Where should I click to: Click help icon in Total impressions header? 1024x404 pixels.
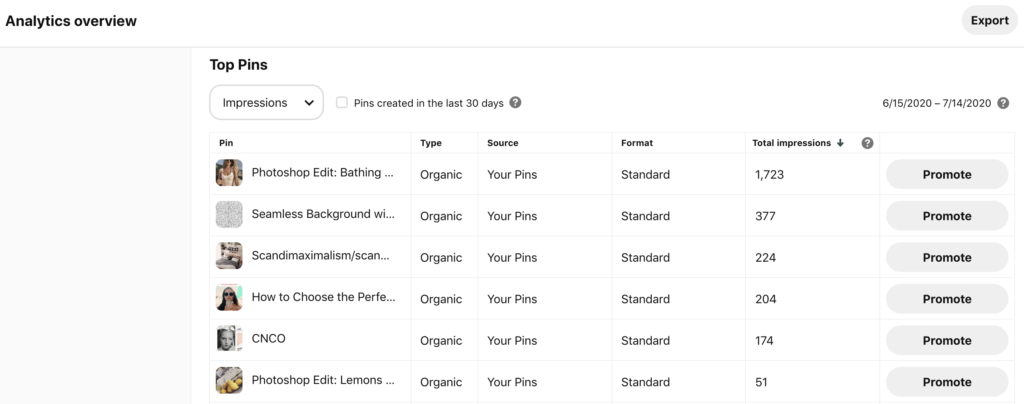867,143
